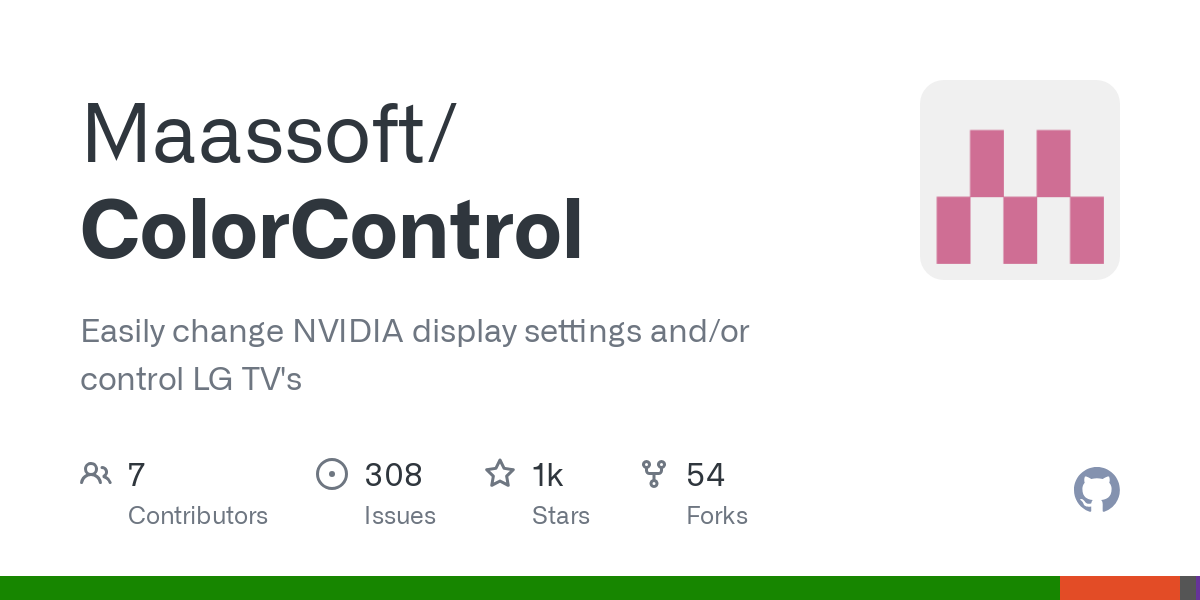Open the Contributors label
Screen dimensions: 1200x600
[198, 516]
